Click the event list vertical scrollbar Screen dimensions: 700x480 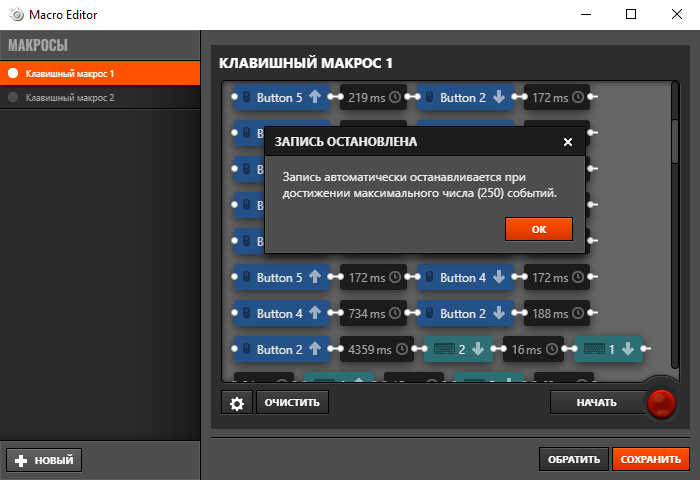(675, 142)
